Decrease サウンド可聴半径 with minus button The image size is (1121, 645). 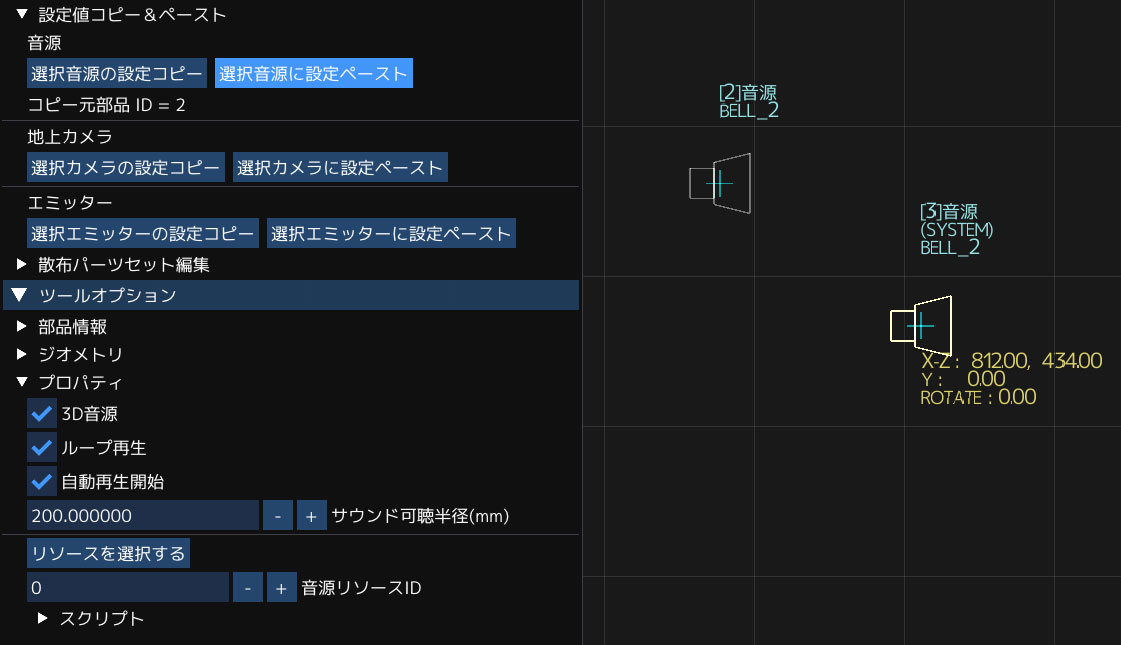[278, 515]
